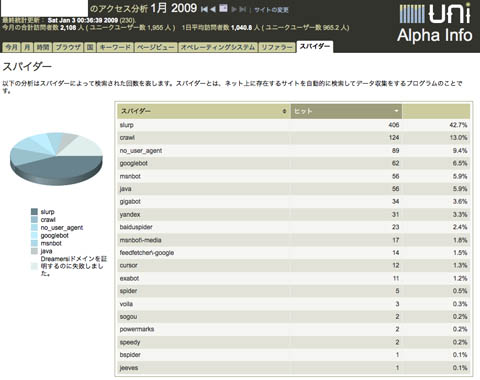Go to next month arrow
Image resolution: width=480 pixels, height=380 pixels.
[234, 9]
